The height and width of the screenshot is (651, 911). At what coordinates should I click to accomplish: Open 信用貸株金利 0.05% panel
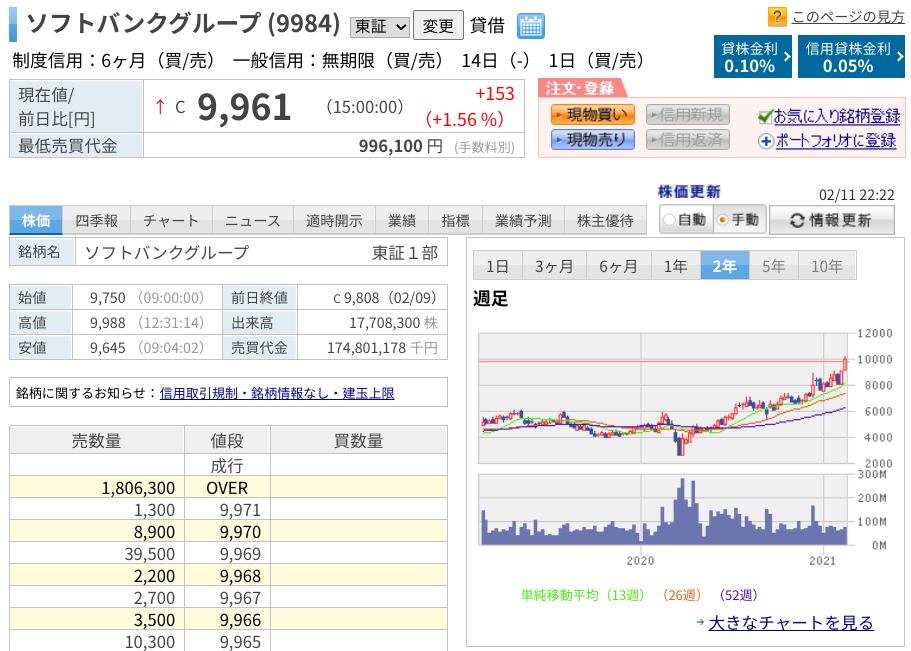click(851, 56)
